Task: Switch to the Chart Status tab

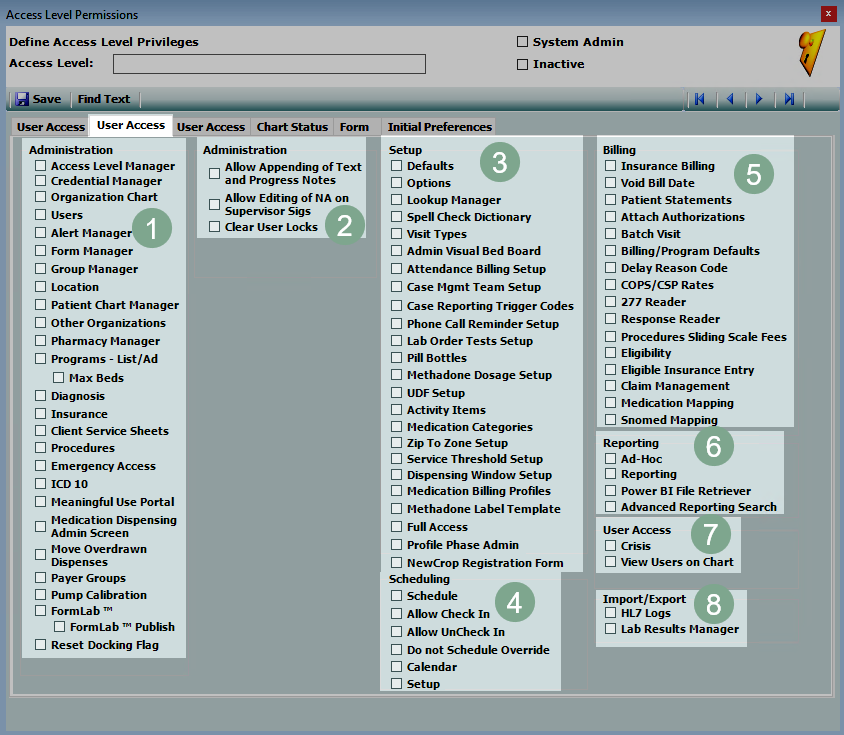Action: [x=292, y=127]
